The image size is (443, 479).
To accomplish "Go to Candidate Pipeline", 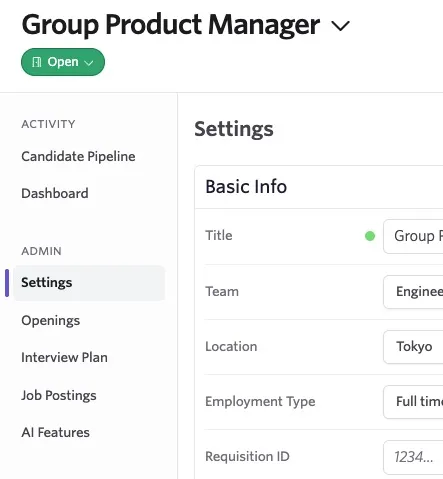I will pyautogui.click(x=78, y=156).
